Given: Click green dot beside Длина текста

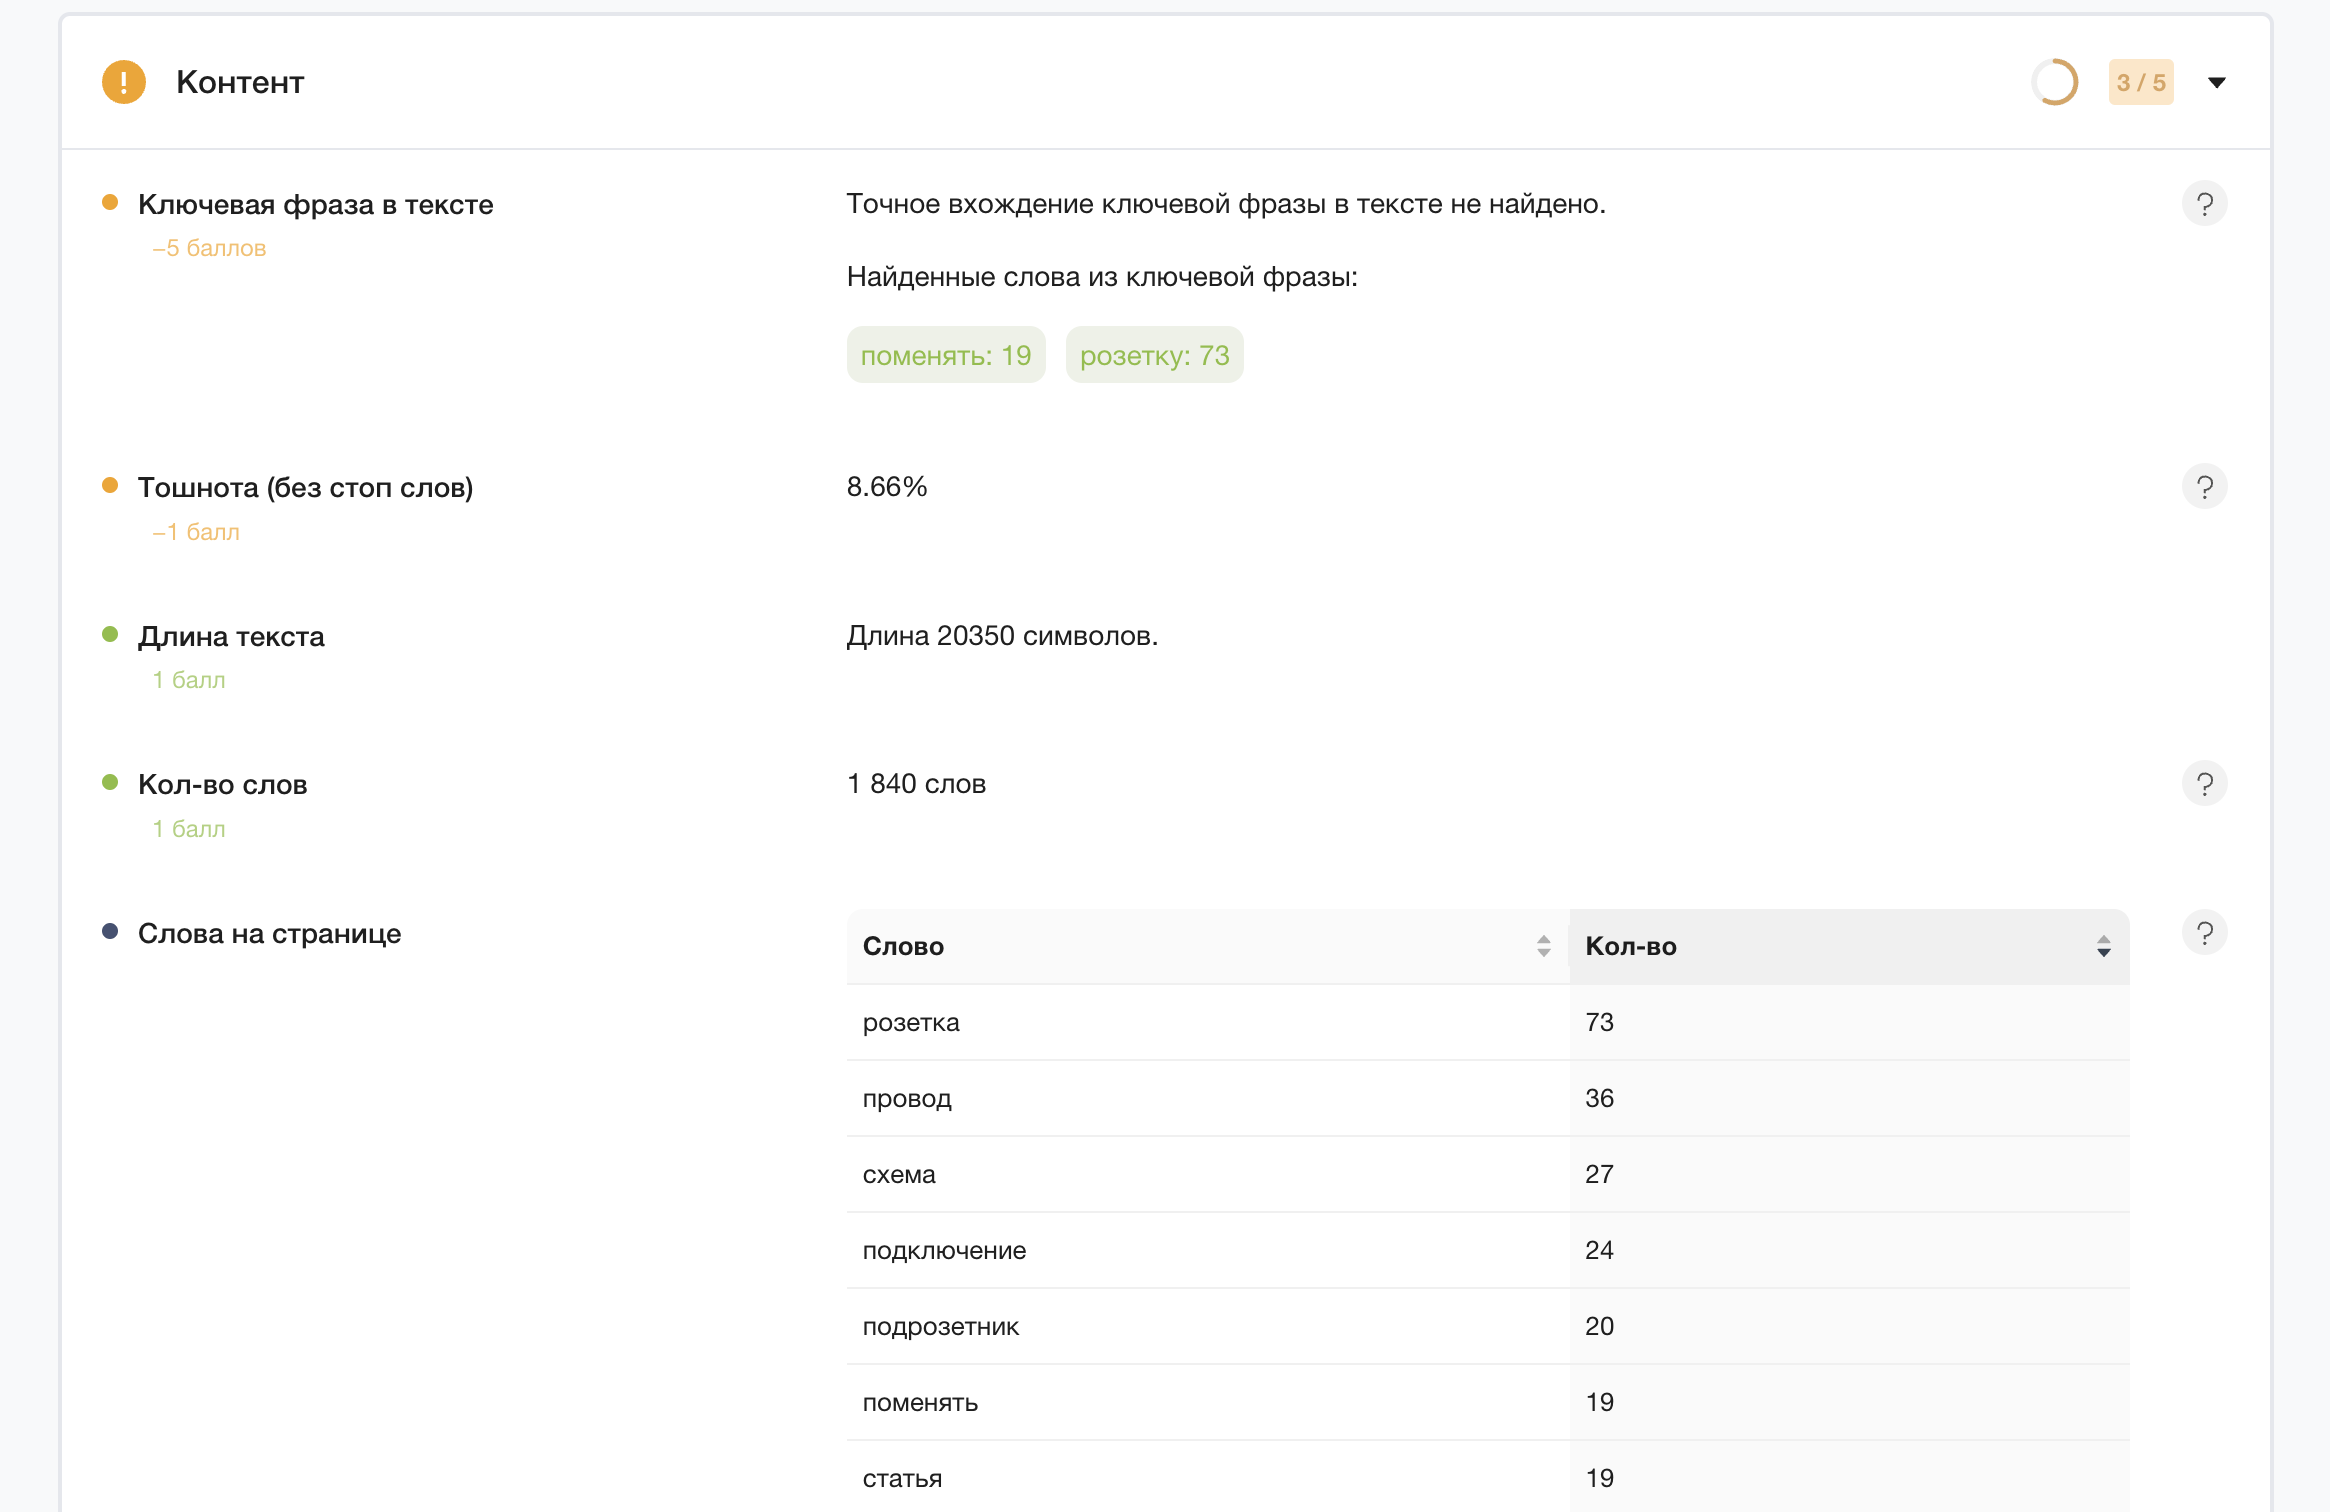Looking at the screenshot, I should (110, 635).
